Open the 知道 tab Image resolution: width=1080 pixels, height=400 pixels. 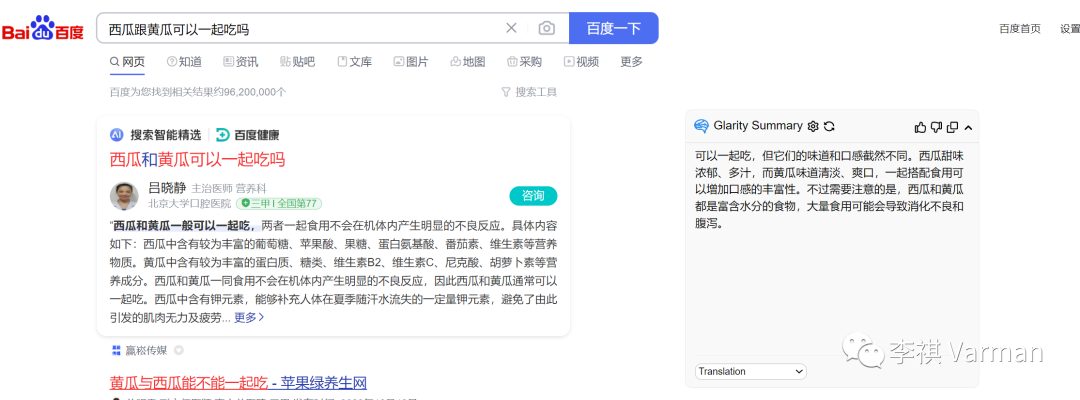184,62
